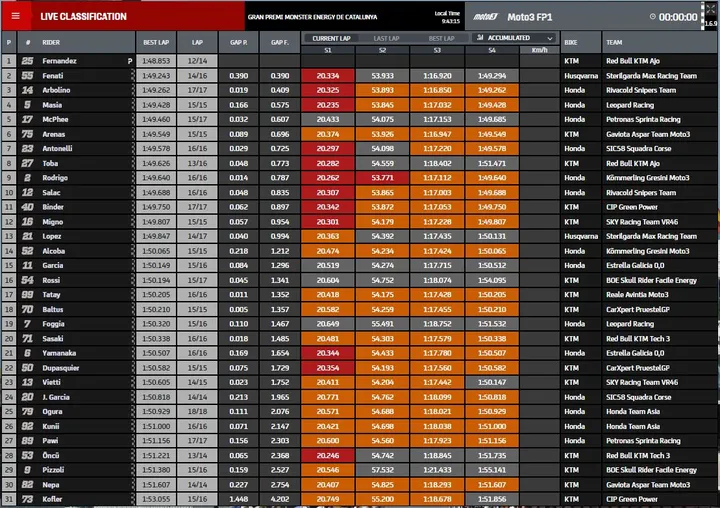This screenshot has height=508, width=720.
Task: Click Rossi's S4 time 1:54.095
Action: (x=492, y=280)
